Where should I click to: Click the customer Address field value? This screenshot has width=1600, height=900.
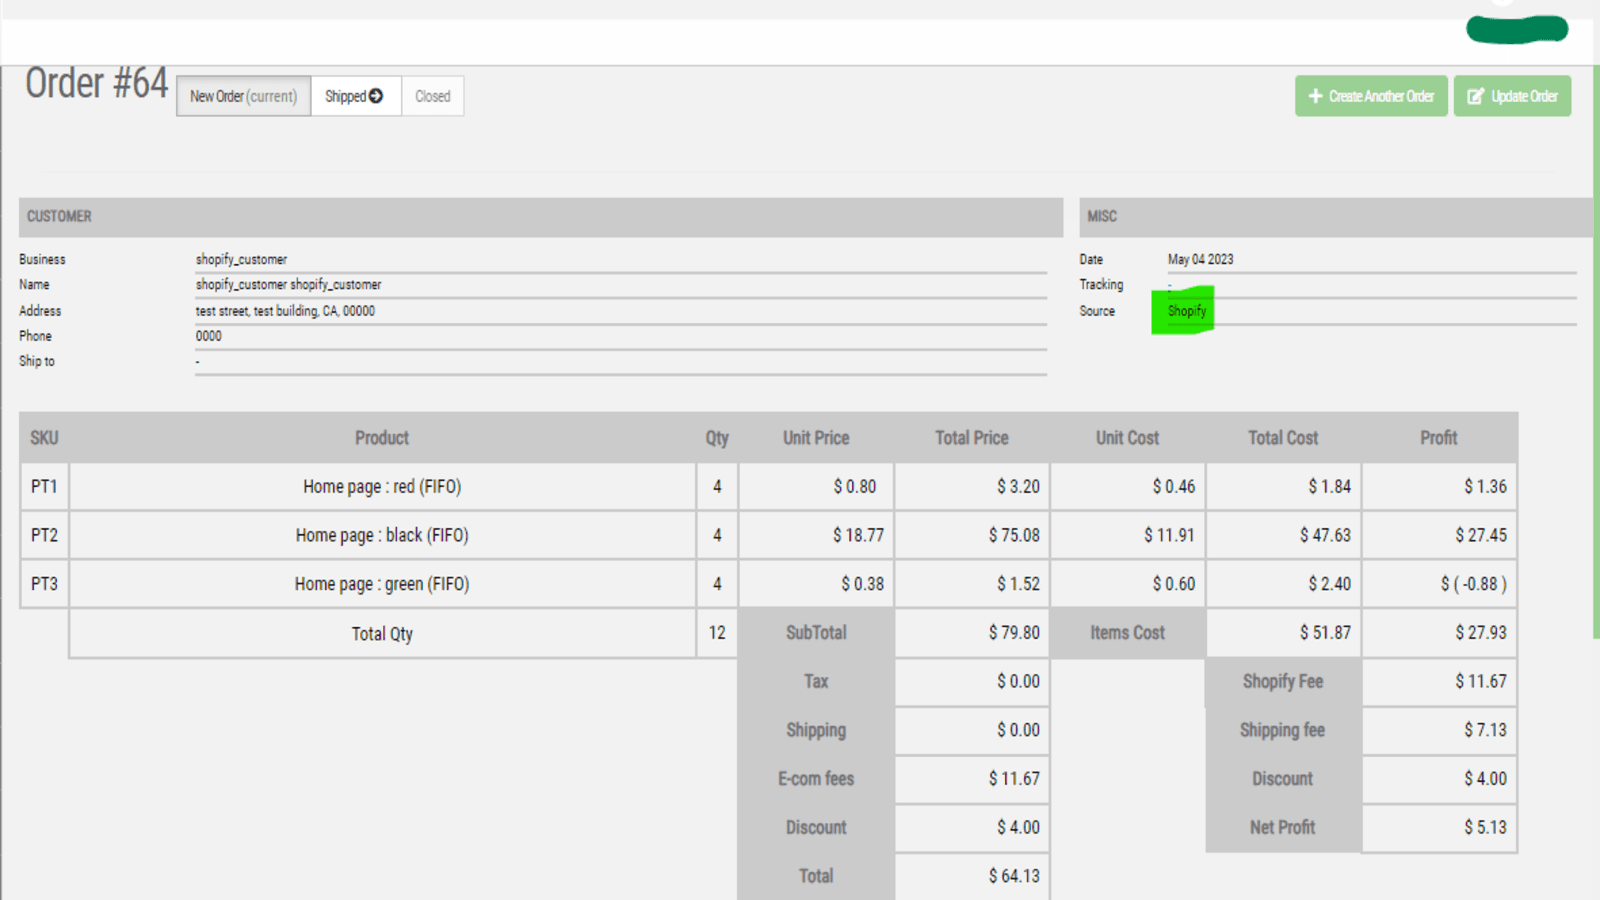click(285, 311)
